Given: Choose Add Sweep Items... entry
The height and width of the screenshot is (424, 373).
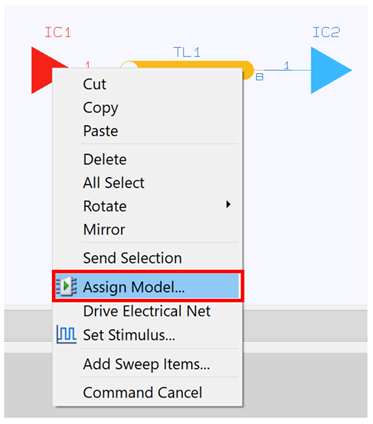Looking at the screenshot, I should point(148,364).
